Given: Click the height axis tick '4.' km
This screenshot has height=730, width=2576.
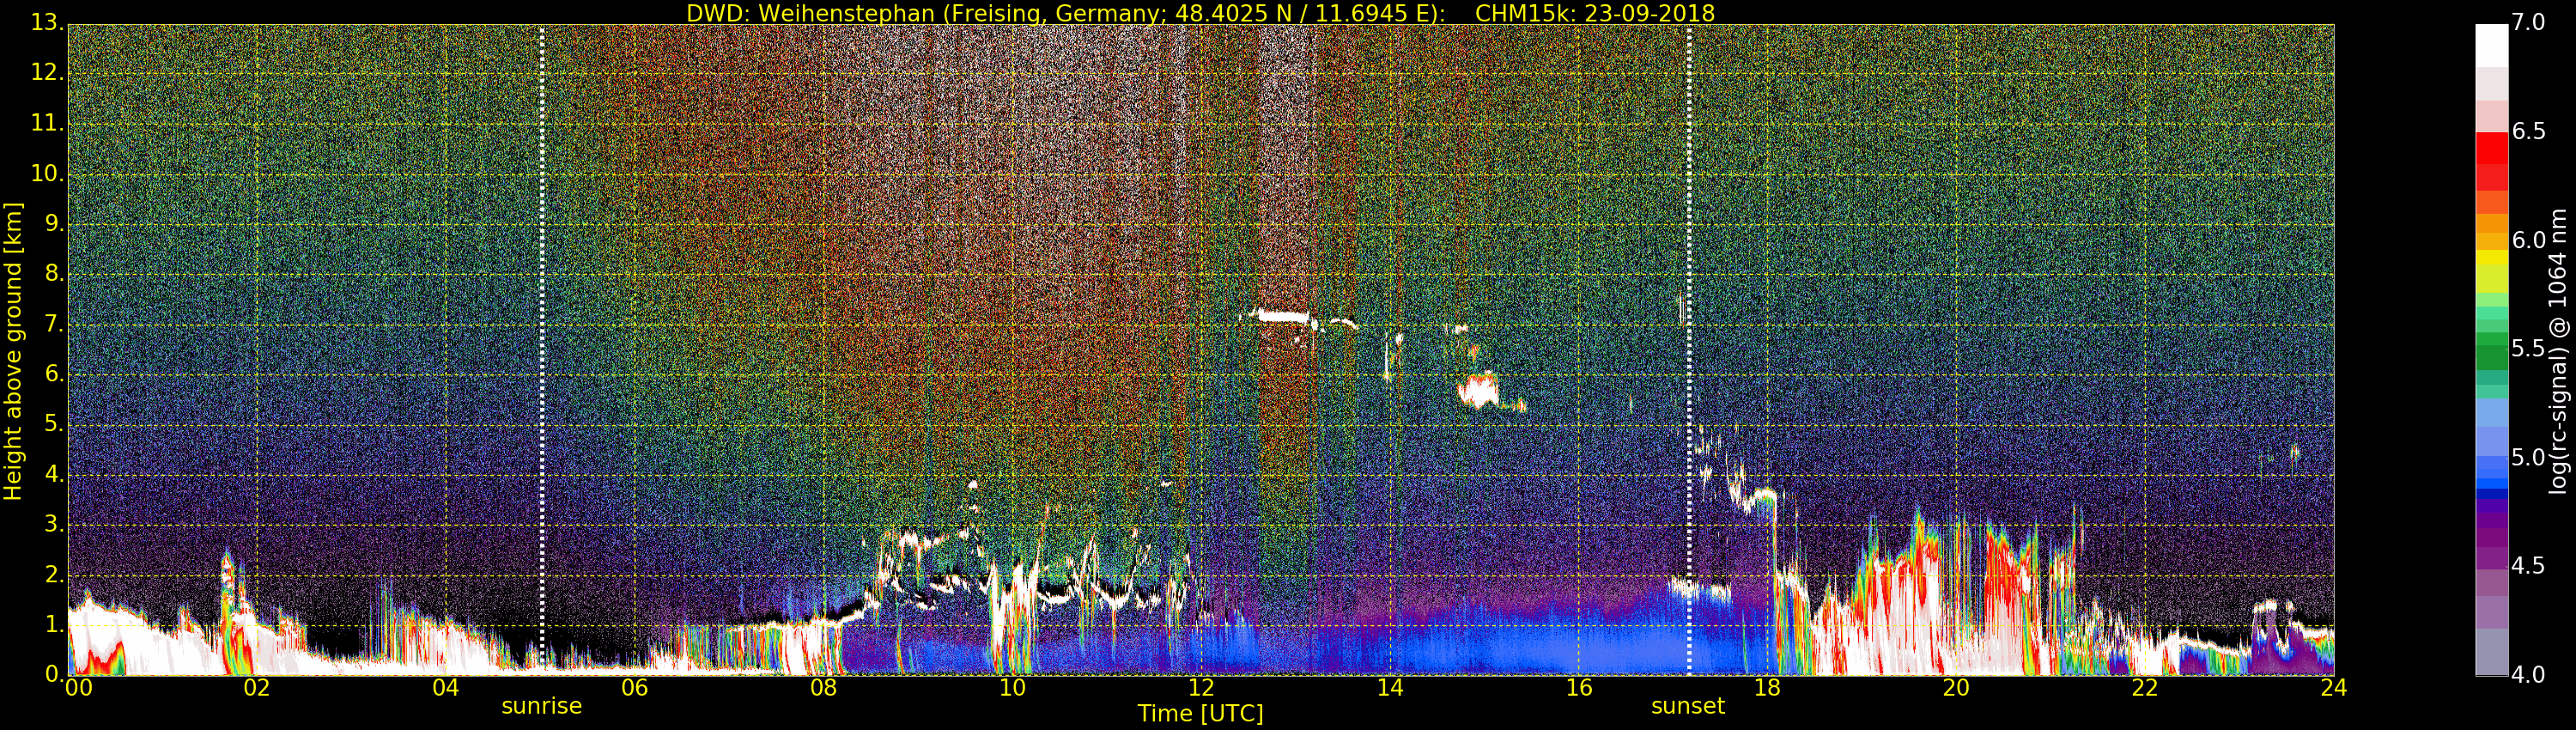Looking at the screenshot, I should pos(54,474).
